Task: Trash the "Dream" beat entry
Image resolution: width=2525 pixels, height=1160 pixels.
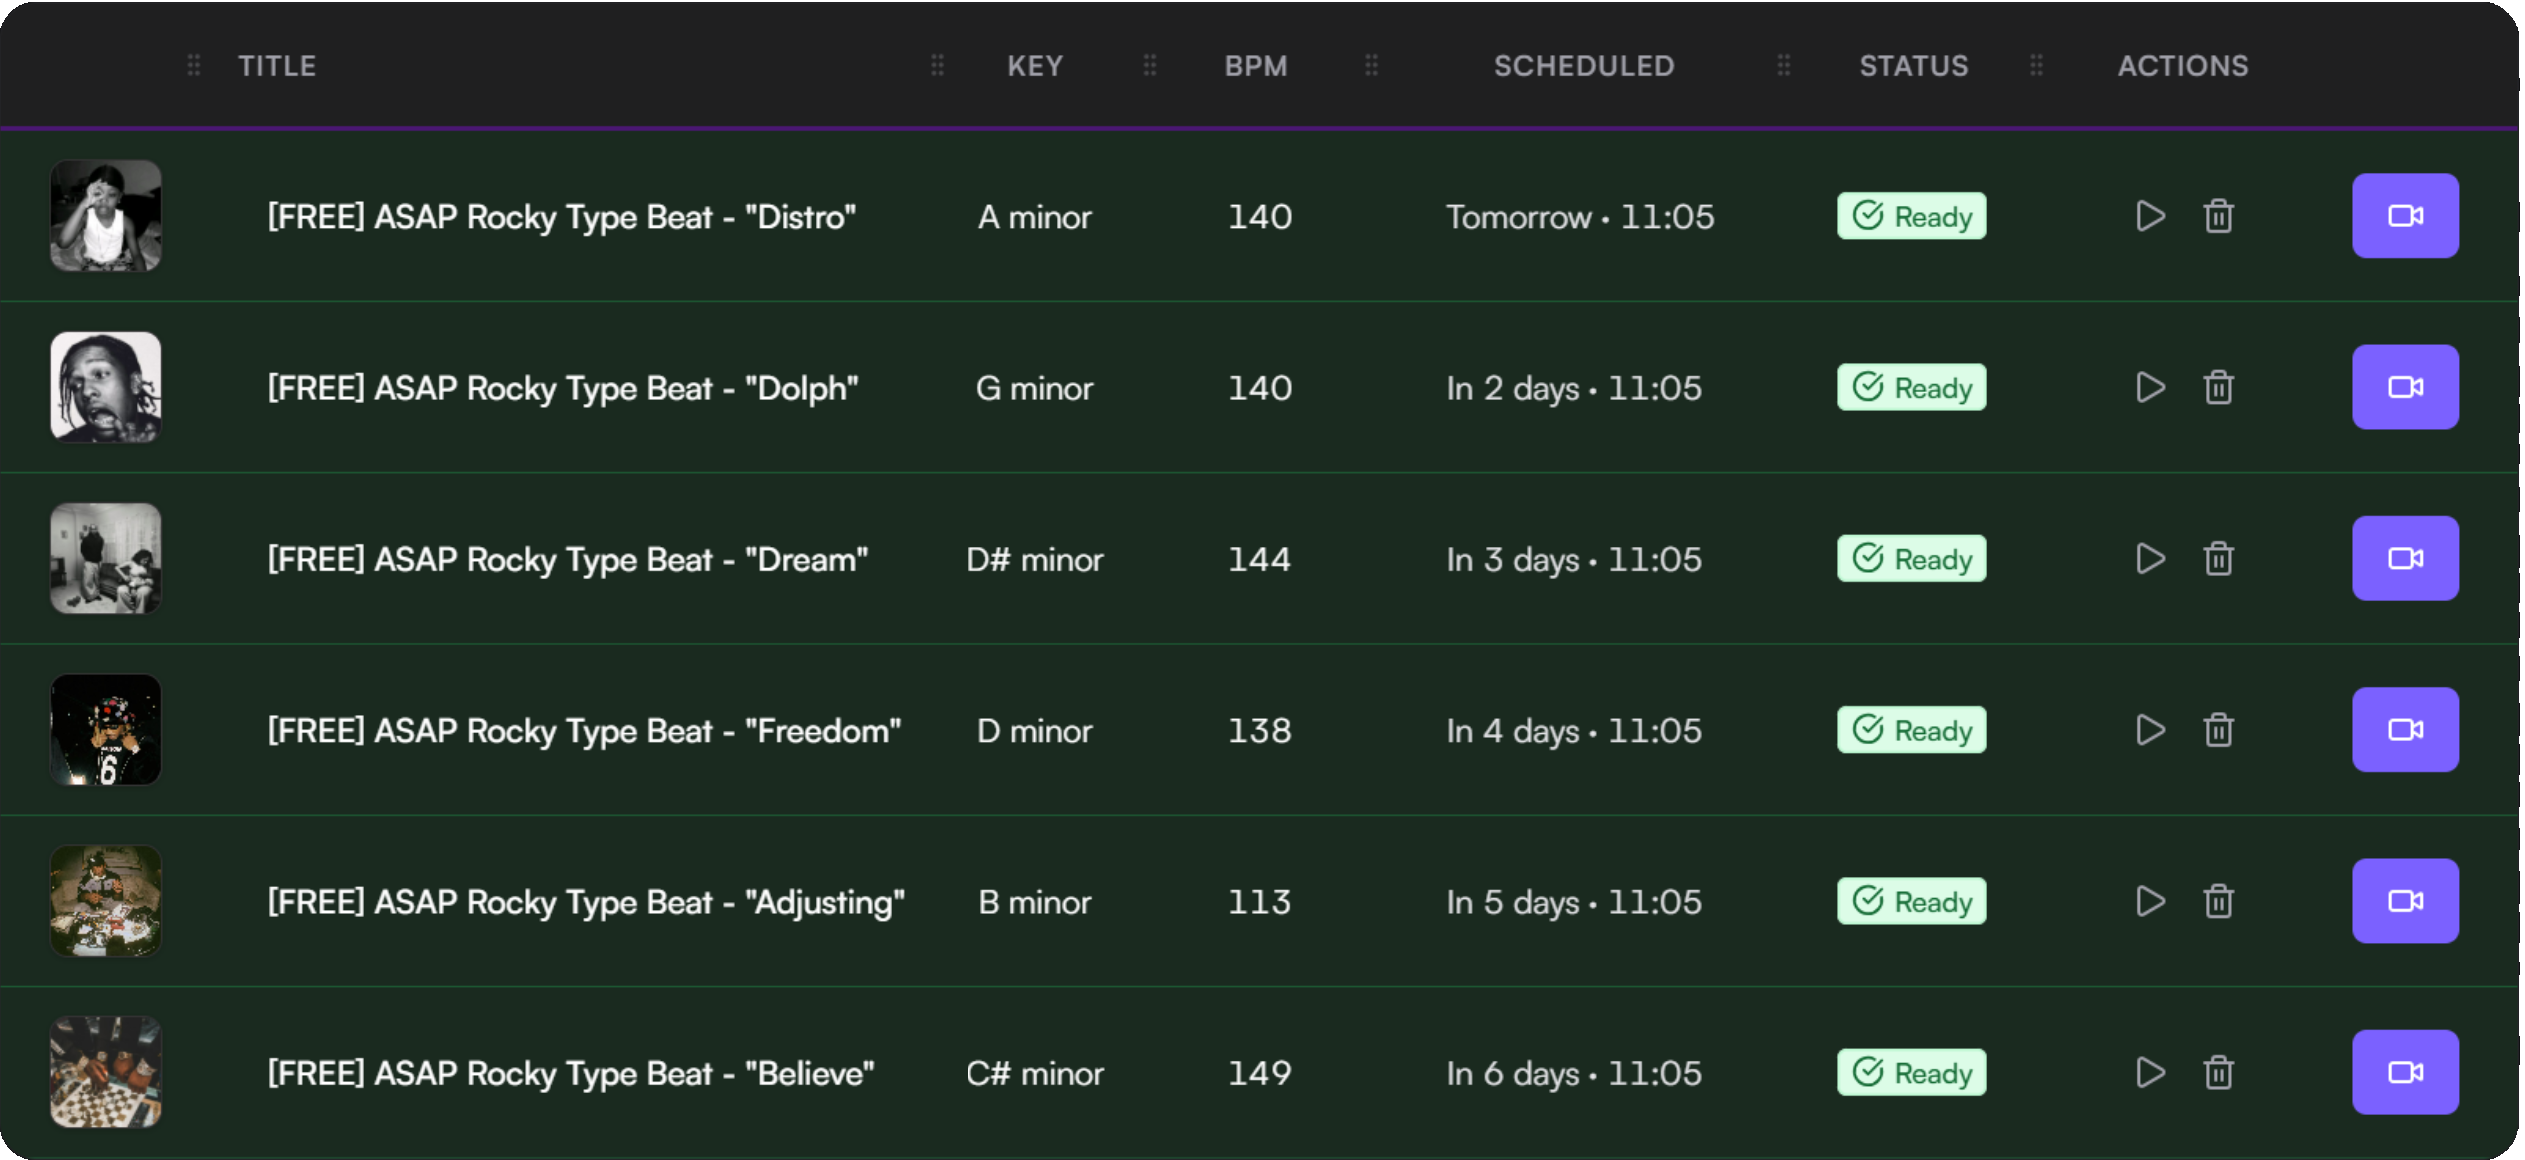Action: pyautogui.click(x=2218, y=559)
